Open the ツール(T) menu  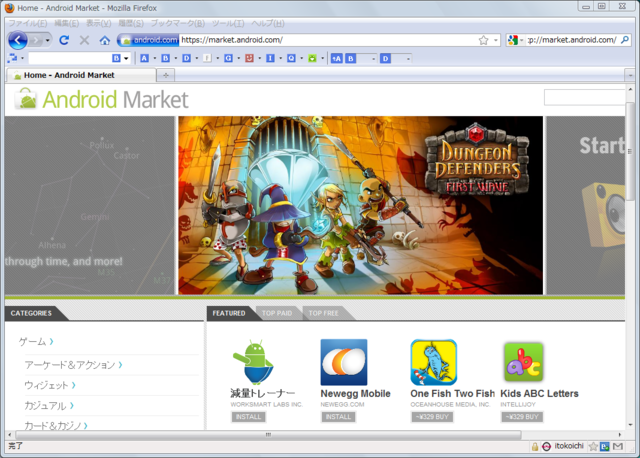(228, 23)
